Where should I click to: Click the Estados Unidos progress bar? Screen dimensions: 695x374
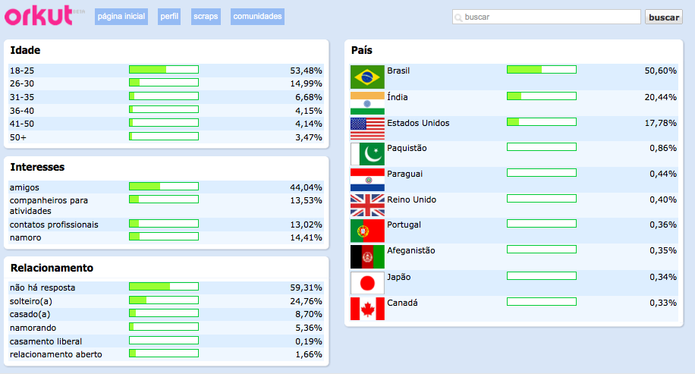(x=542, y=122)
